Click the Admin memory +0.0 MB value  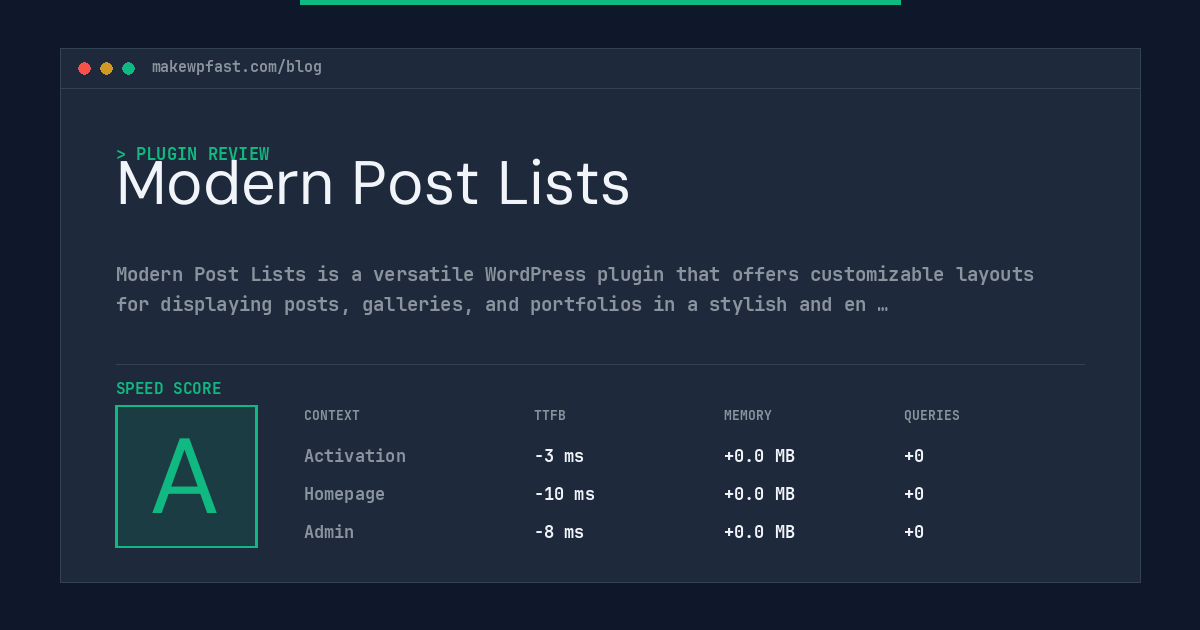pyautogui.click(x=759, y=532)
